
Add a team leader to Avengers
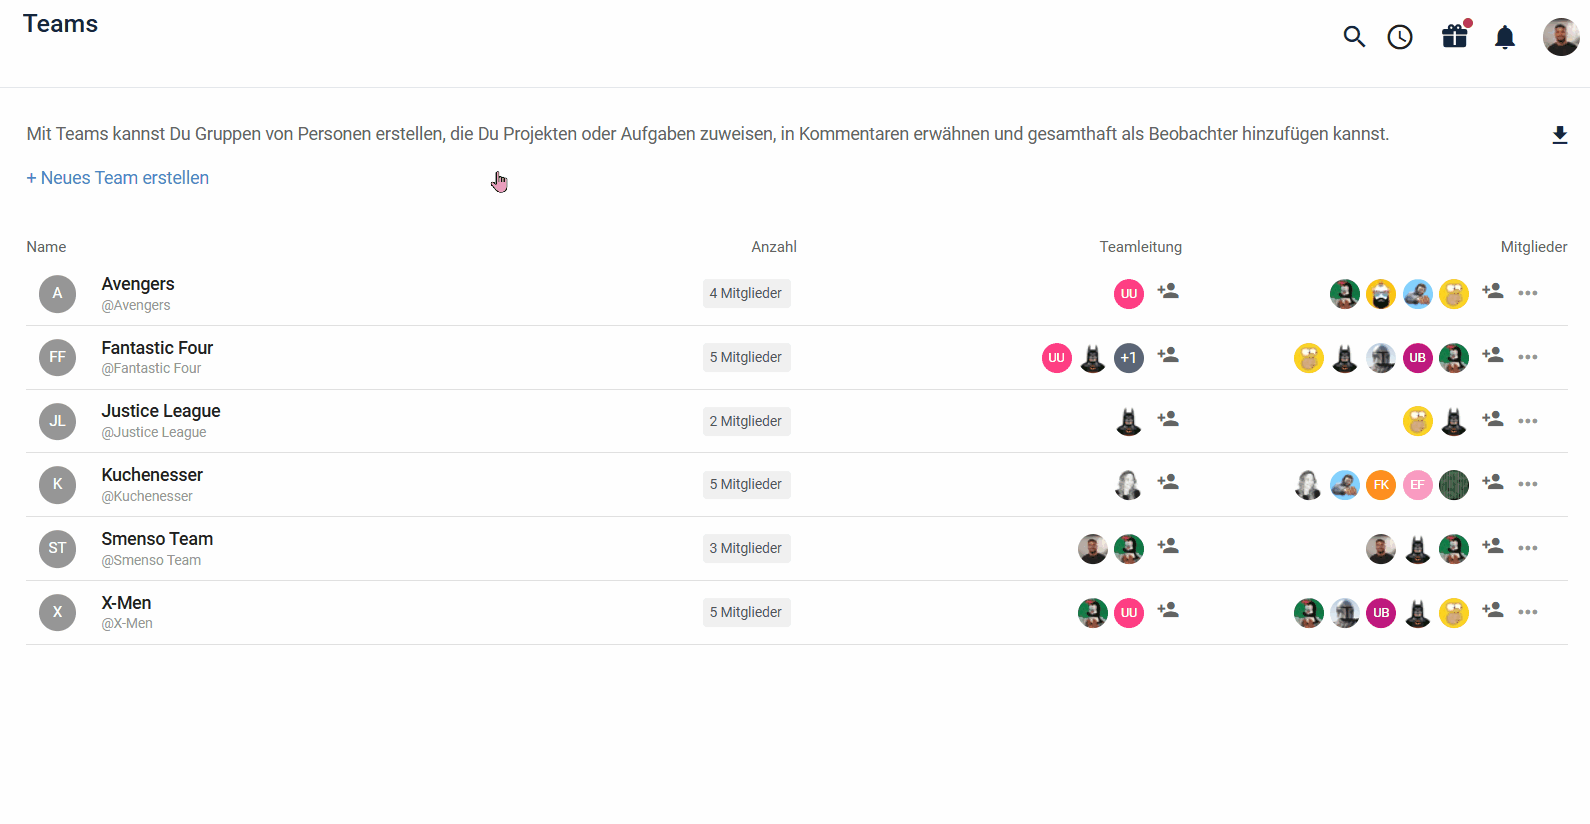pyautogui.click(x=1168, y=292)
